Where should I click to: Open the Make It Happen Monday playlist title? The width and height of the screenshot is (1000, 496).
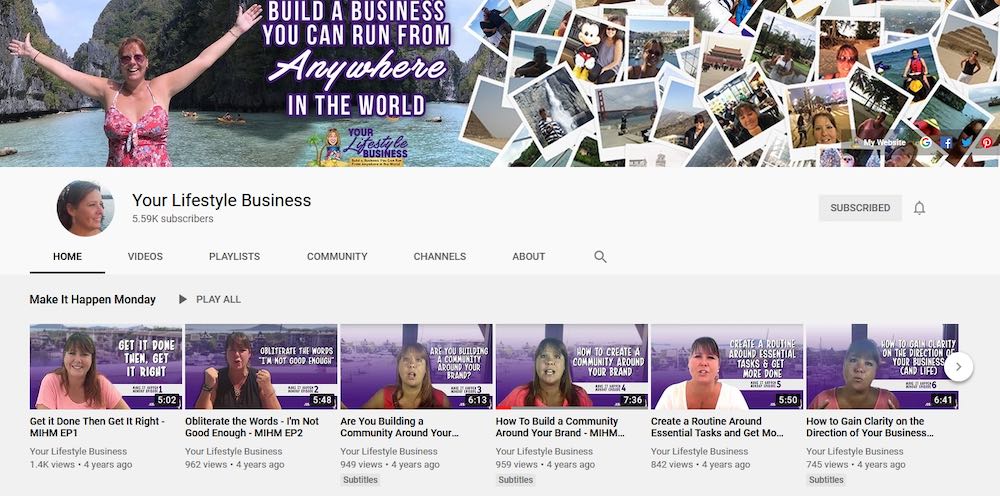click(92, 300)
